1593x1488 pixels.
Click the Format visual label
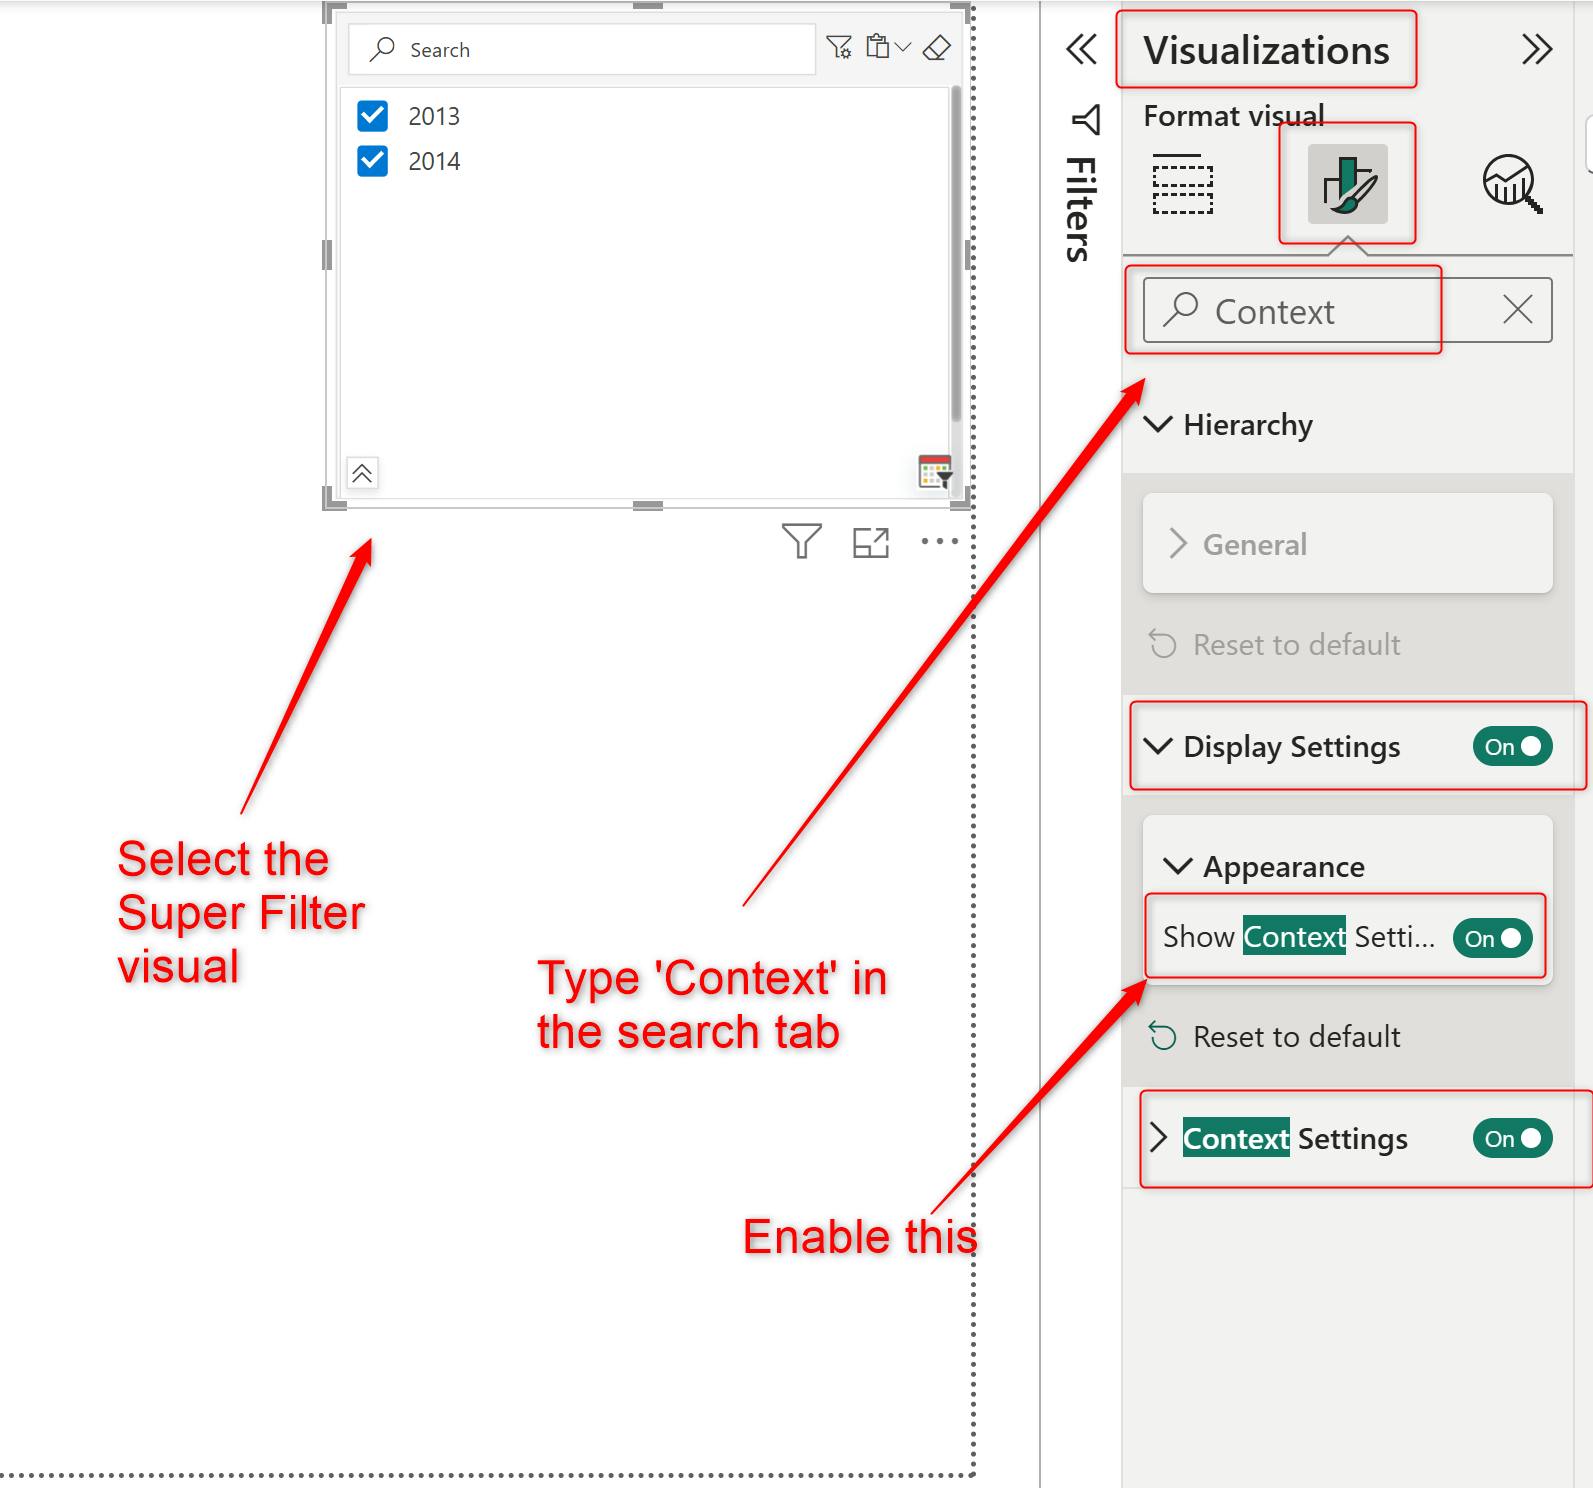pos(1234,116)
